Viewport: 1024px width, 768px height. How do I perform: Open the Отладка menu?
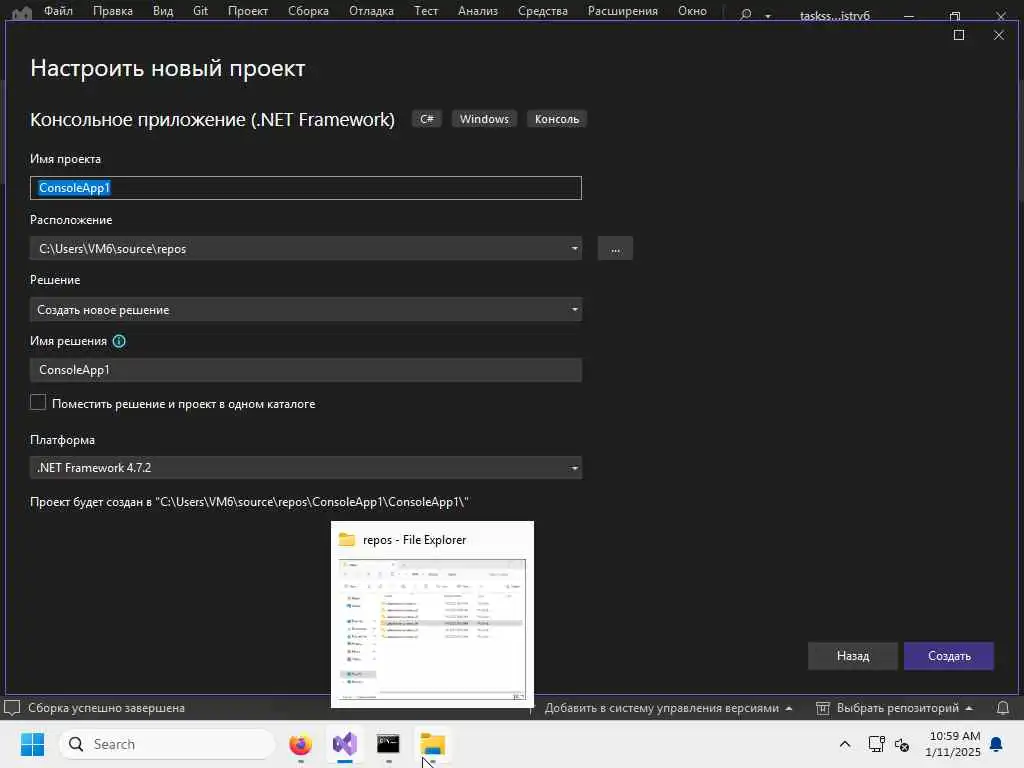[x=371, y=11]
